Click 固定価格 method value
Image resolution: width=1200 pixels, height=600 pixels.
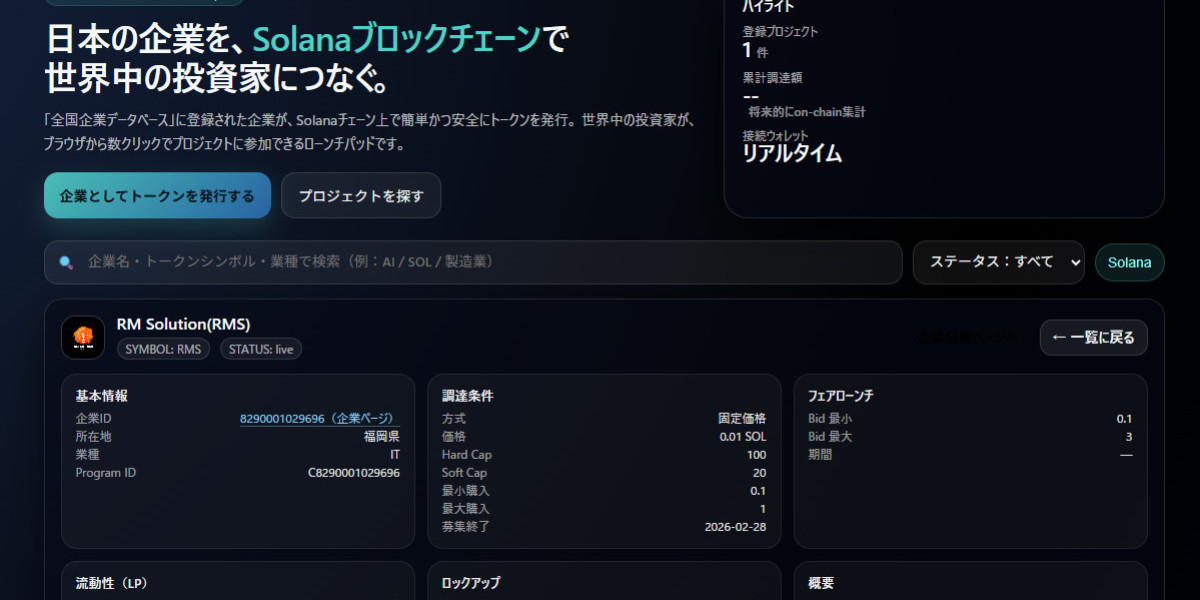[742, 418]
